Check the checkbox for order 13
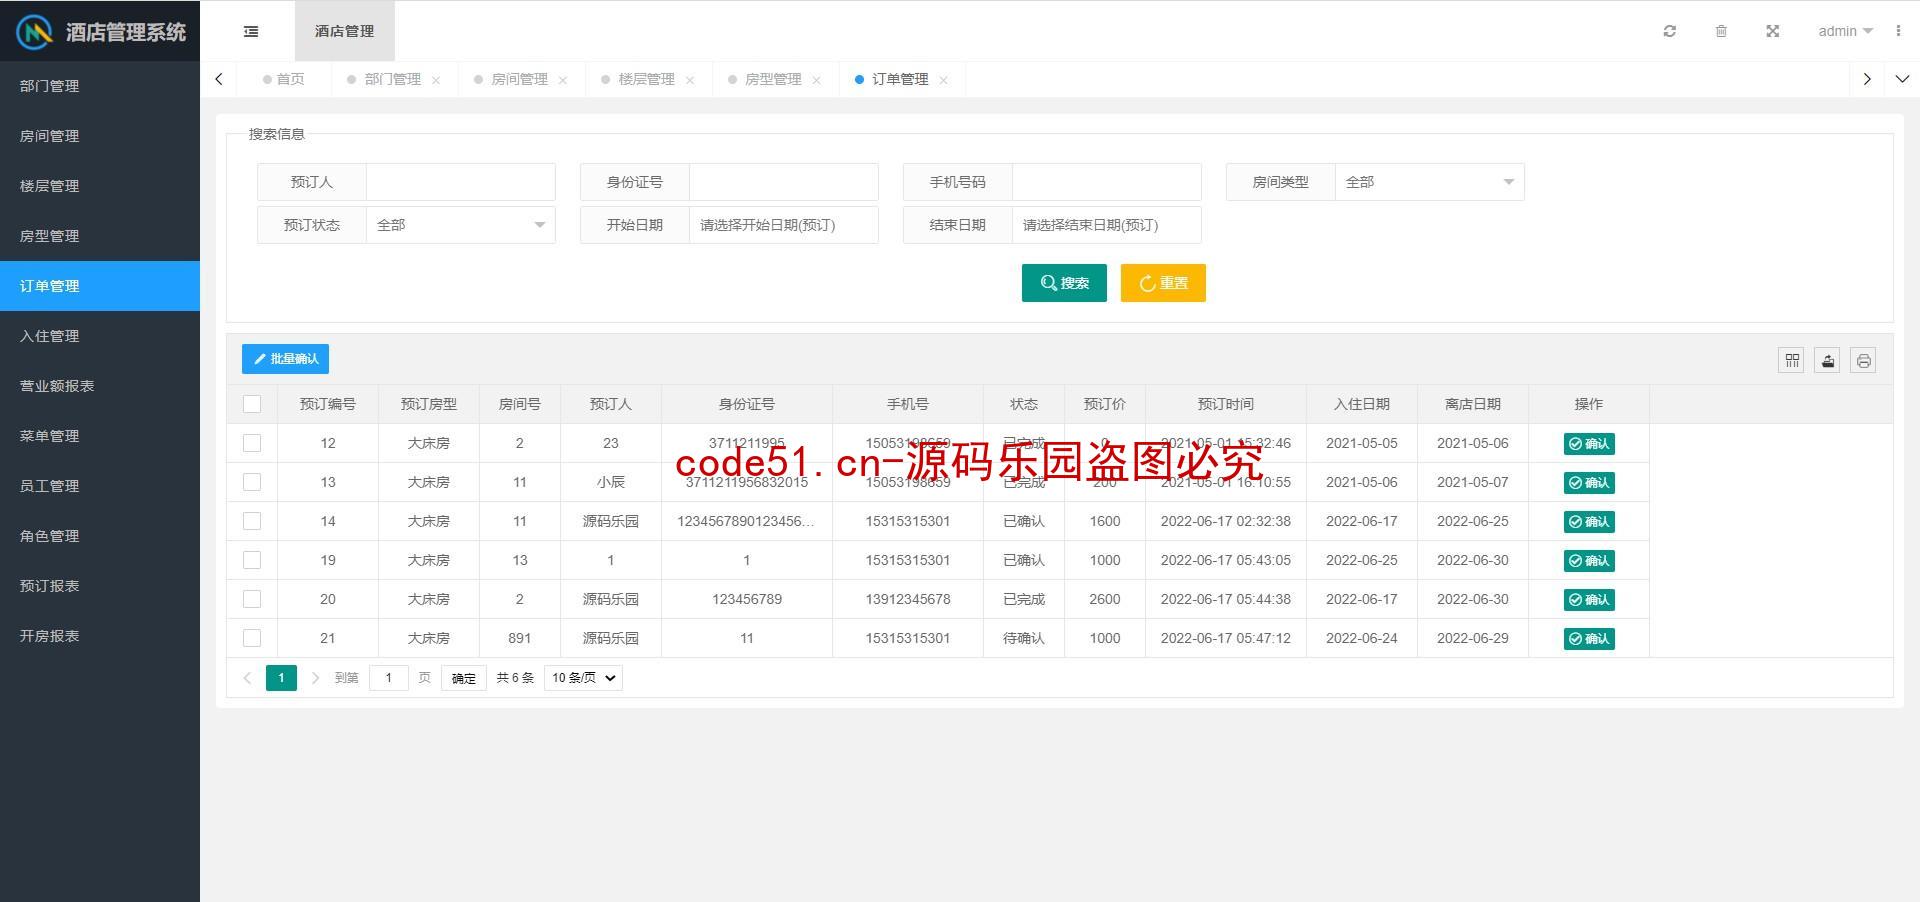Viewport: 1920px width, 902px height. 252,482
